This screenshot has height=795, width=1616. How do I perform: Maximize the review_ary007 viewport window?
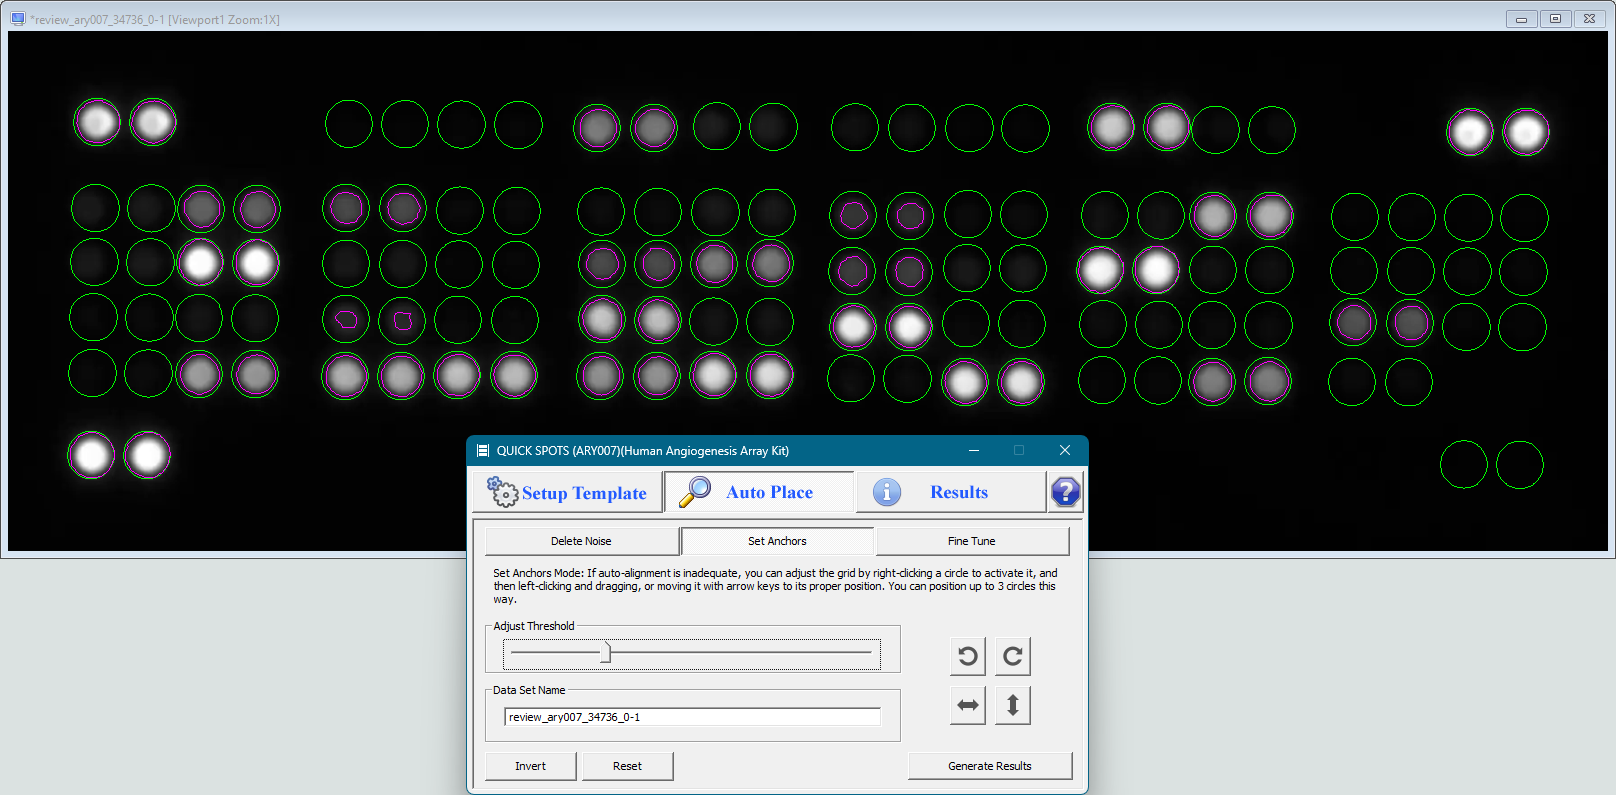click(1555, 19)
